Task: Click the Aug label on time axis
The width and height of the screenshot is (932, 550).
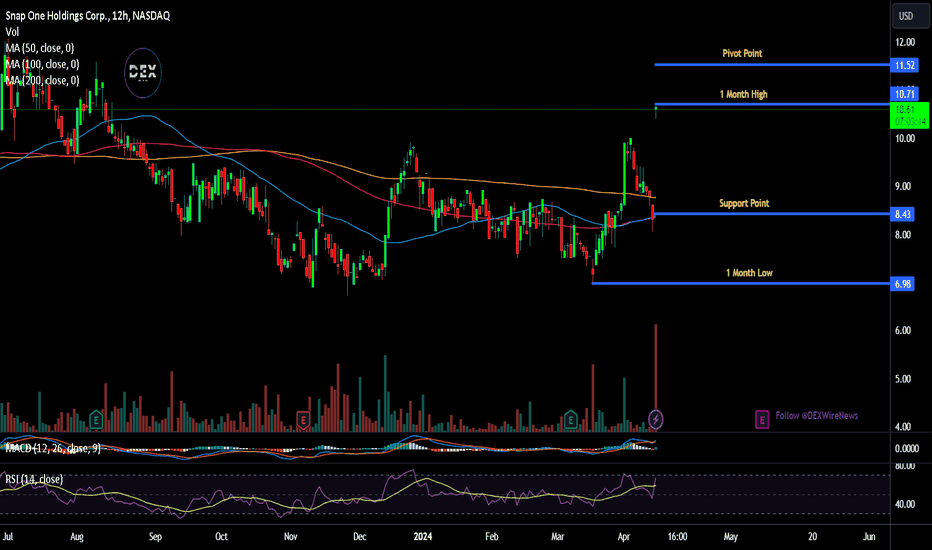Action: click(77, 536)
